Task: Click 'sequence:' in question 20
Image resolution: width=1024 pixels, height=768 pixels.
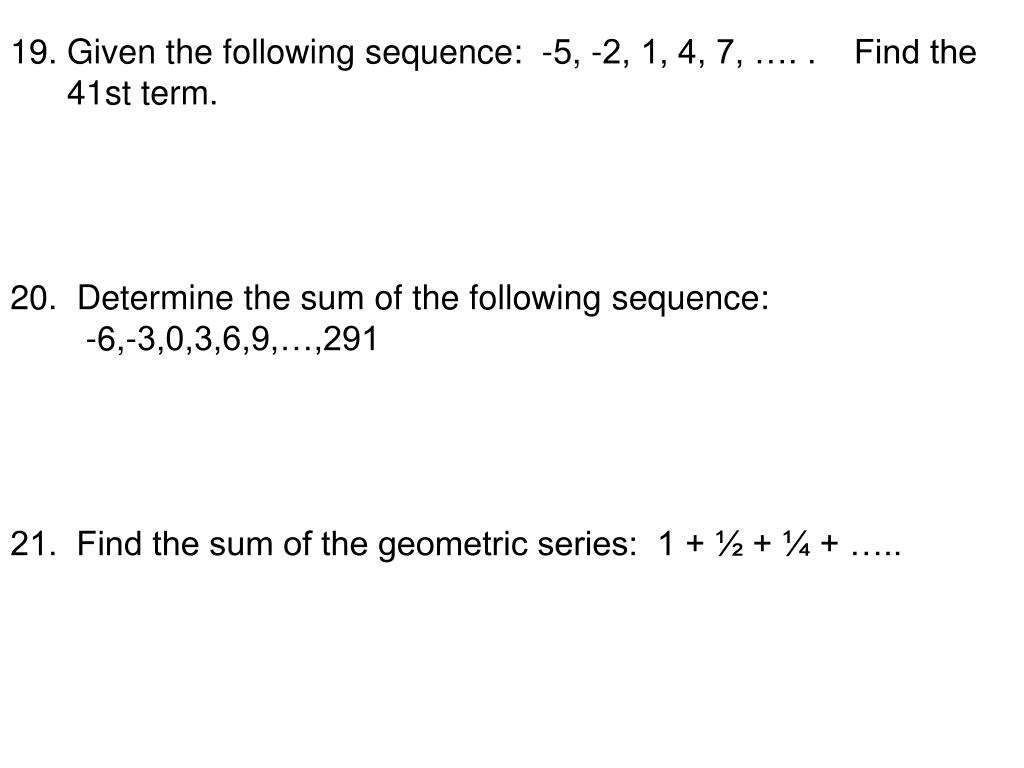Action: 690,300
